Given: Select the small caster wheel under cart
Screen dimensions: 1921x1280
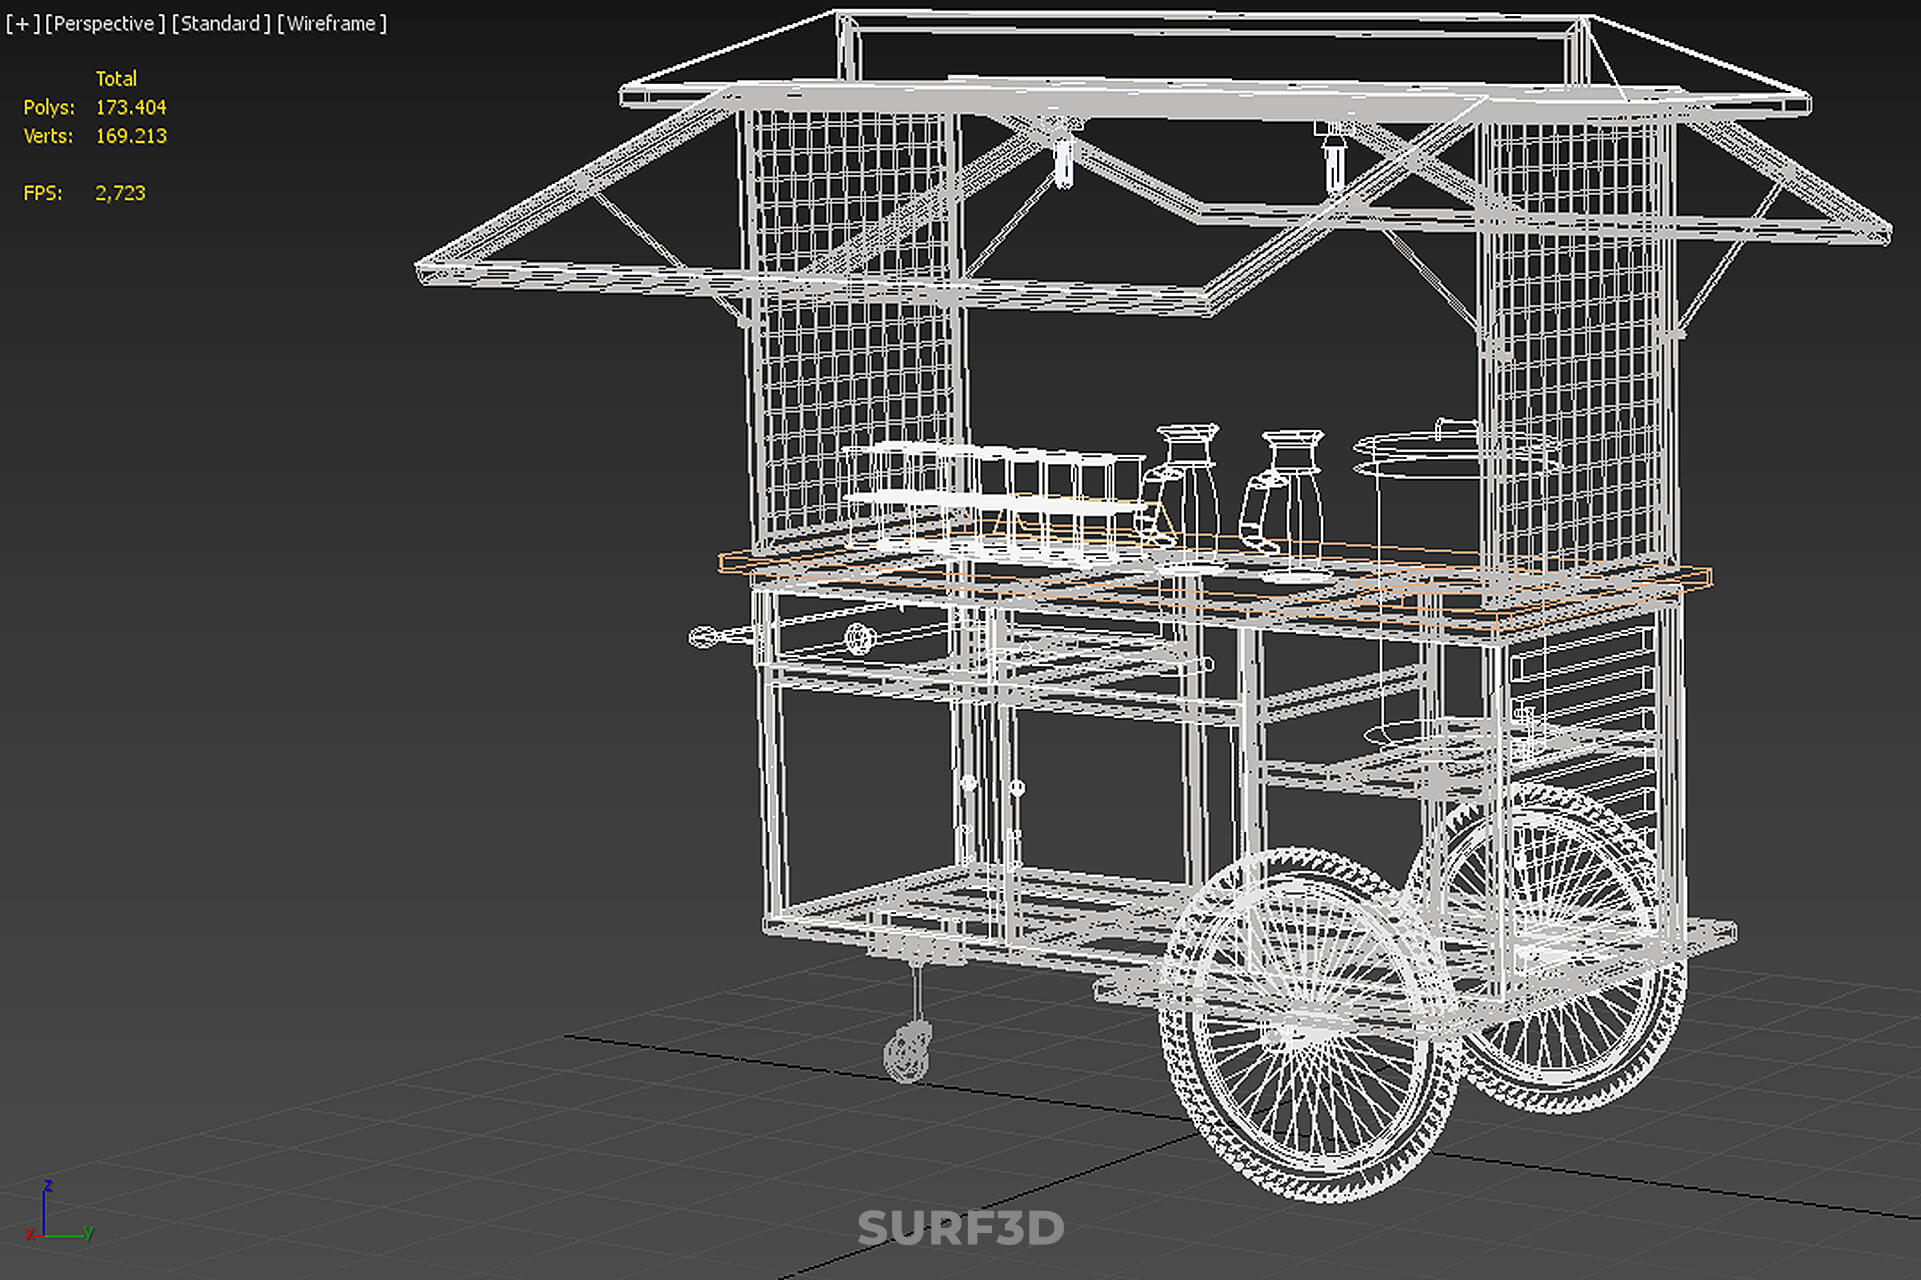Looking at the screenshot, I should 908,1051.
